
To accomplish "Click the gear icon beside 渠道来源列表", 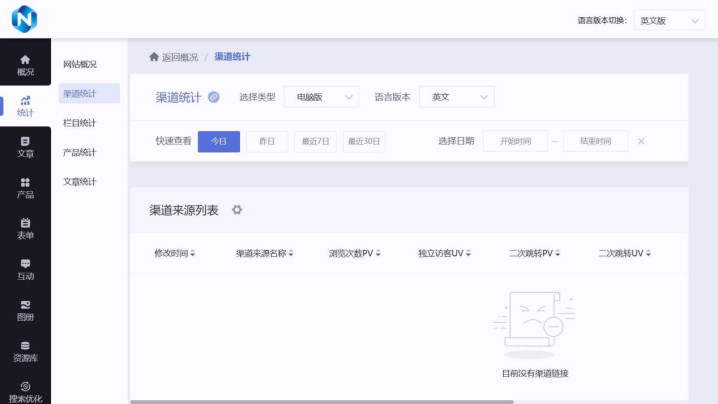I will [x=237, y=210].
